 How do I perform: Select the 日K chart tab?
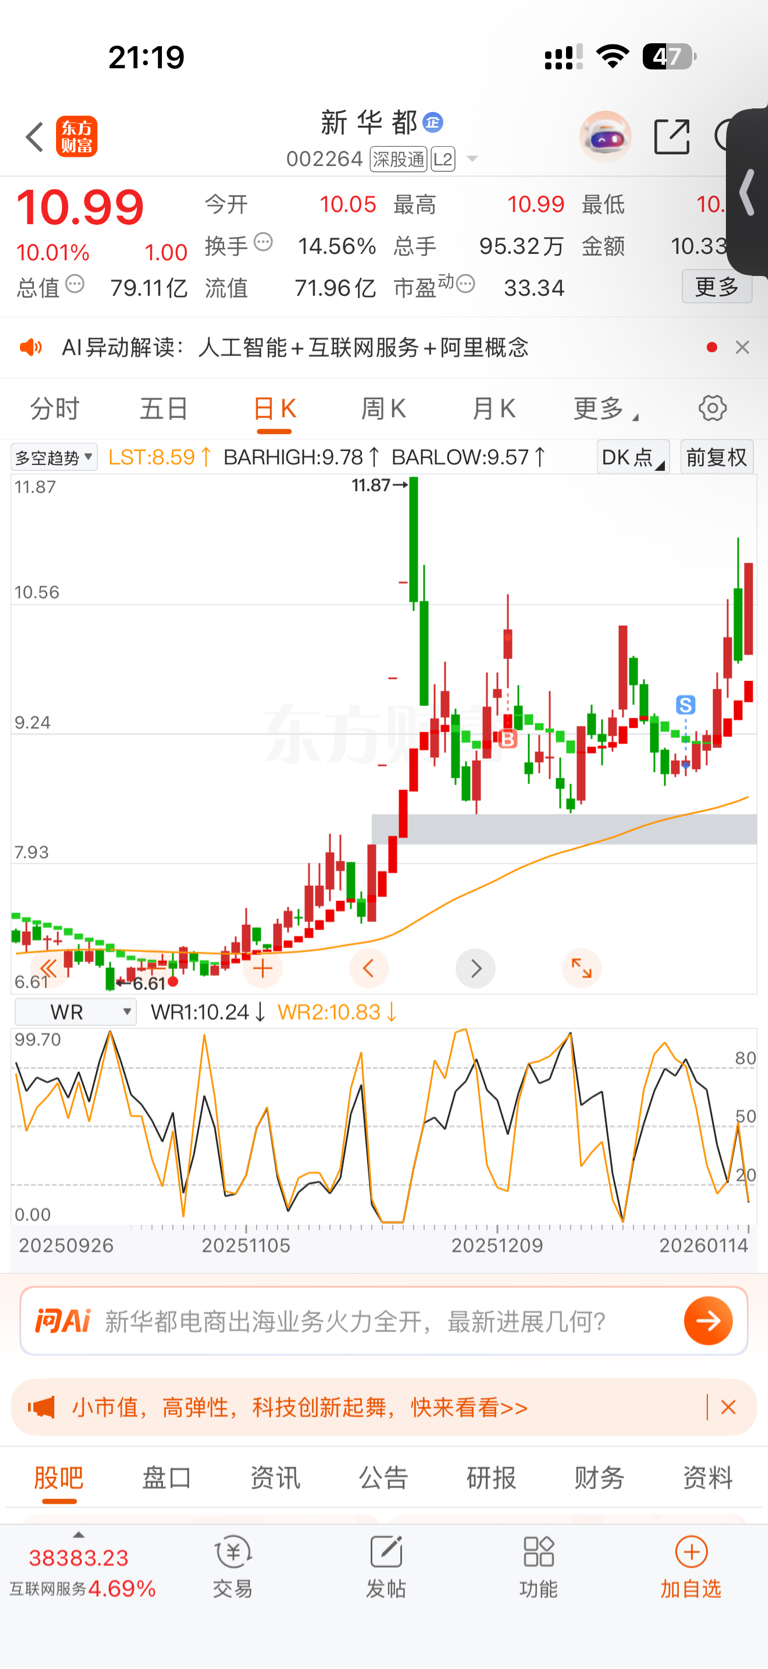(x=274, y=409)
